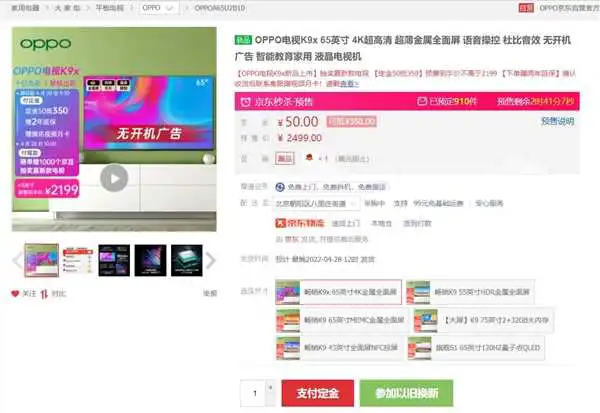Select the second product thumbnail with red banner
600x413 pixels.
[78, 260]
